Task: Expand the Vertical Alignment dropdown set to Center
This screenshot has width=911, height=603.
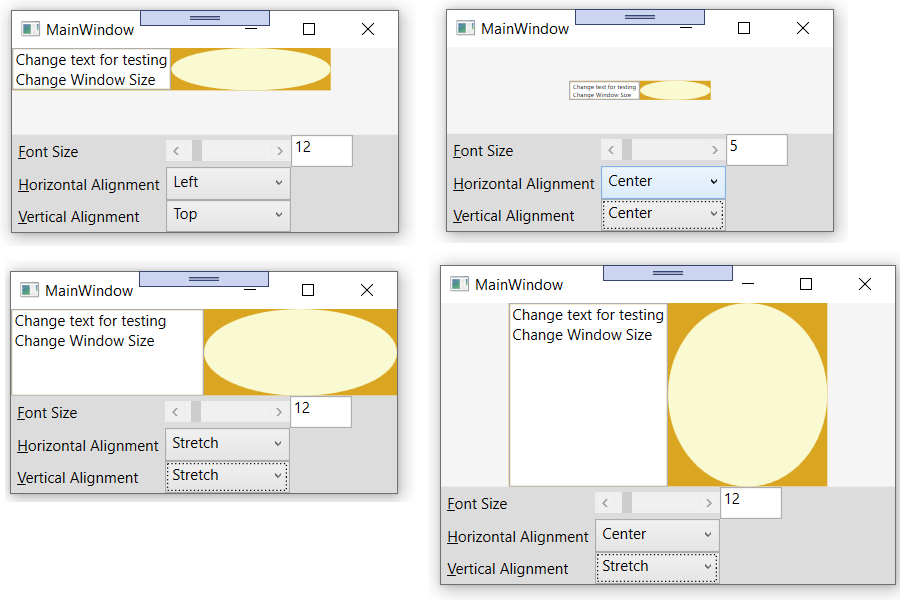Action: point(662,214)
